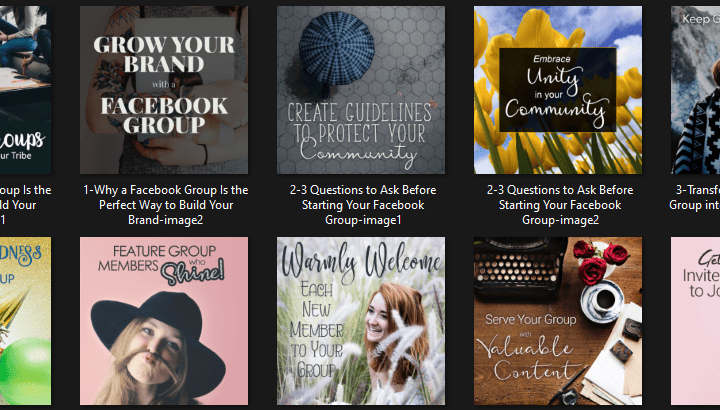Viewport: 720px width, 410px height.
Task: Open the Warmly Welcome Each New Member thumbnail
Action: tap(361, 321)
